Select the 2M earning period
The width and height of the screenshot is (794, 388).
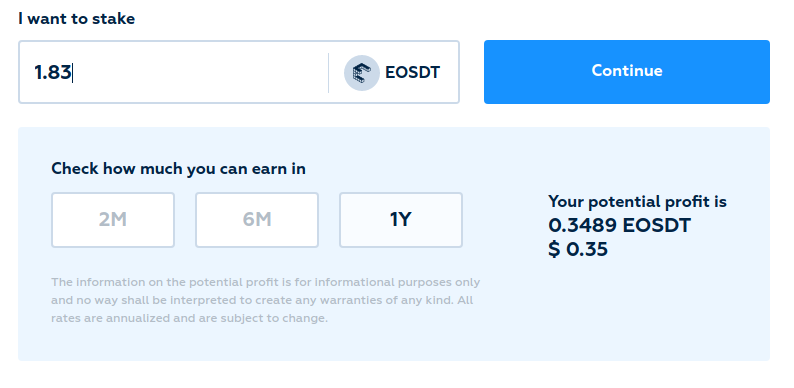click(x=113, y=220)
